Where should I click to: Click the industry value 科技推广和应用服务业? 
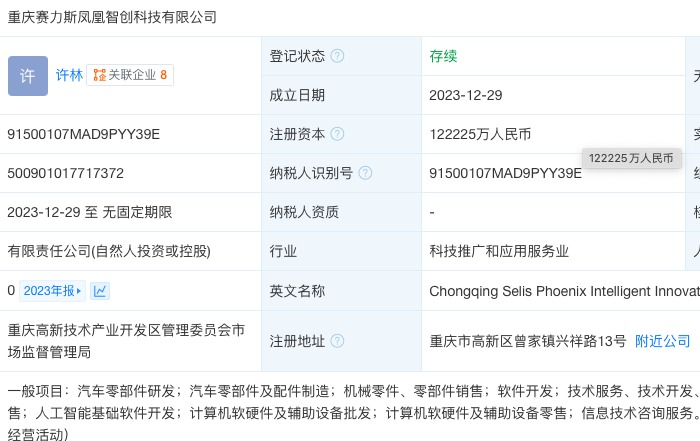(x=499, y=251)
